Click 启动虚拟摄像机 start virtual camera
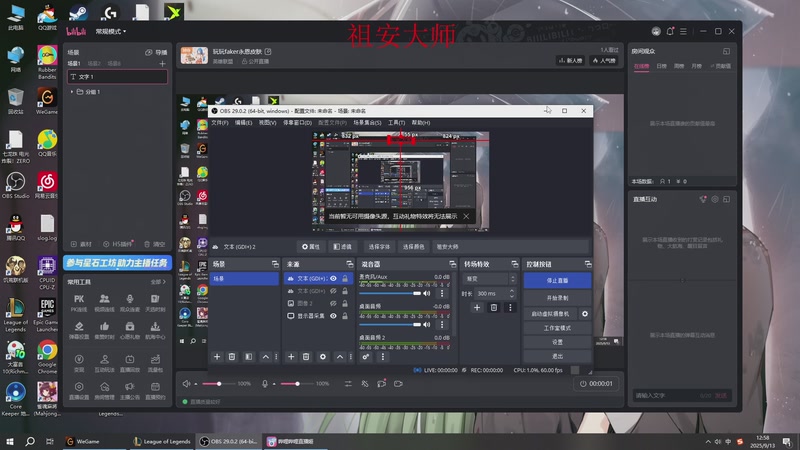Screen dimensions: 800x450 click(x=550, y=314)
